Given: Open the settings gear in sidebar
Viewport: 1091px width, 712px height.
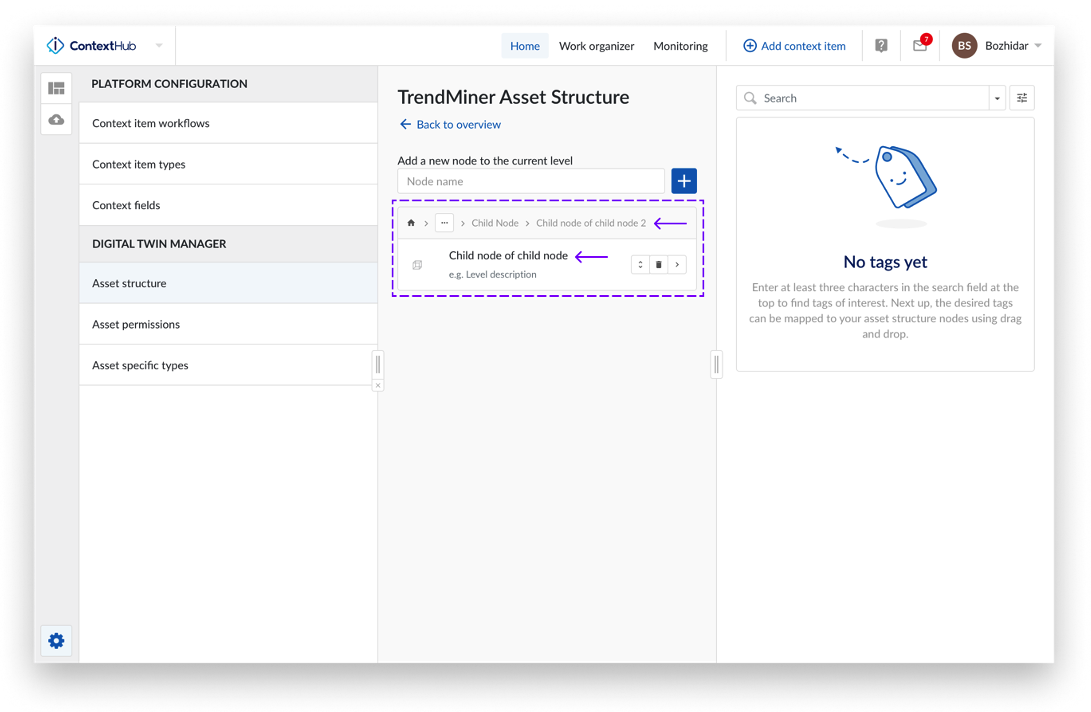Looking at the screenshot, I should coord(56,641).
